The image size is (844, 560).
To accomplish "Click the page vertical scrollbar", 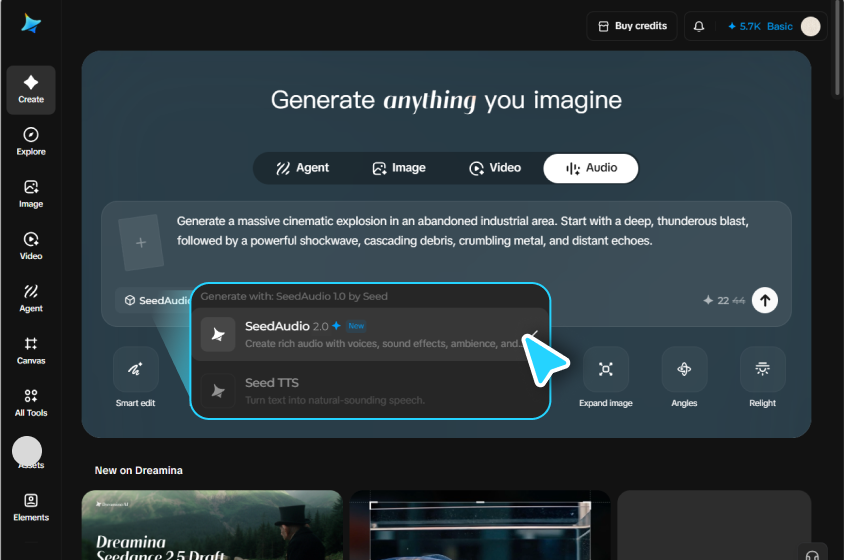I will (x=837, y=48).
